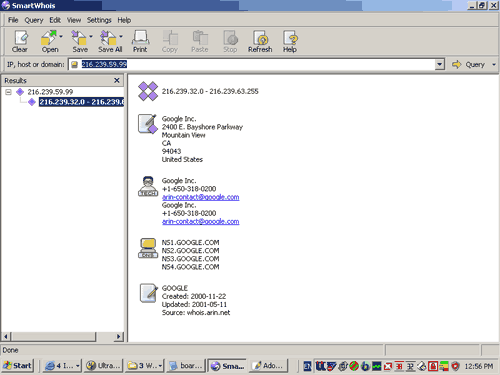Open the File menu
Viewport: 500px width, 375px height.
13,20
